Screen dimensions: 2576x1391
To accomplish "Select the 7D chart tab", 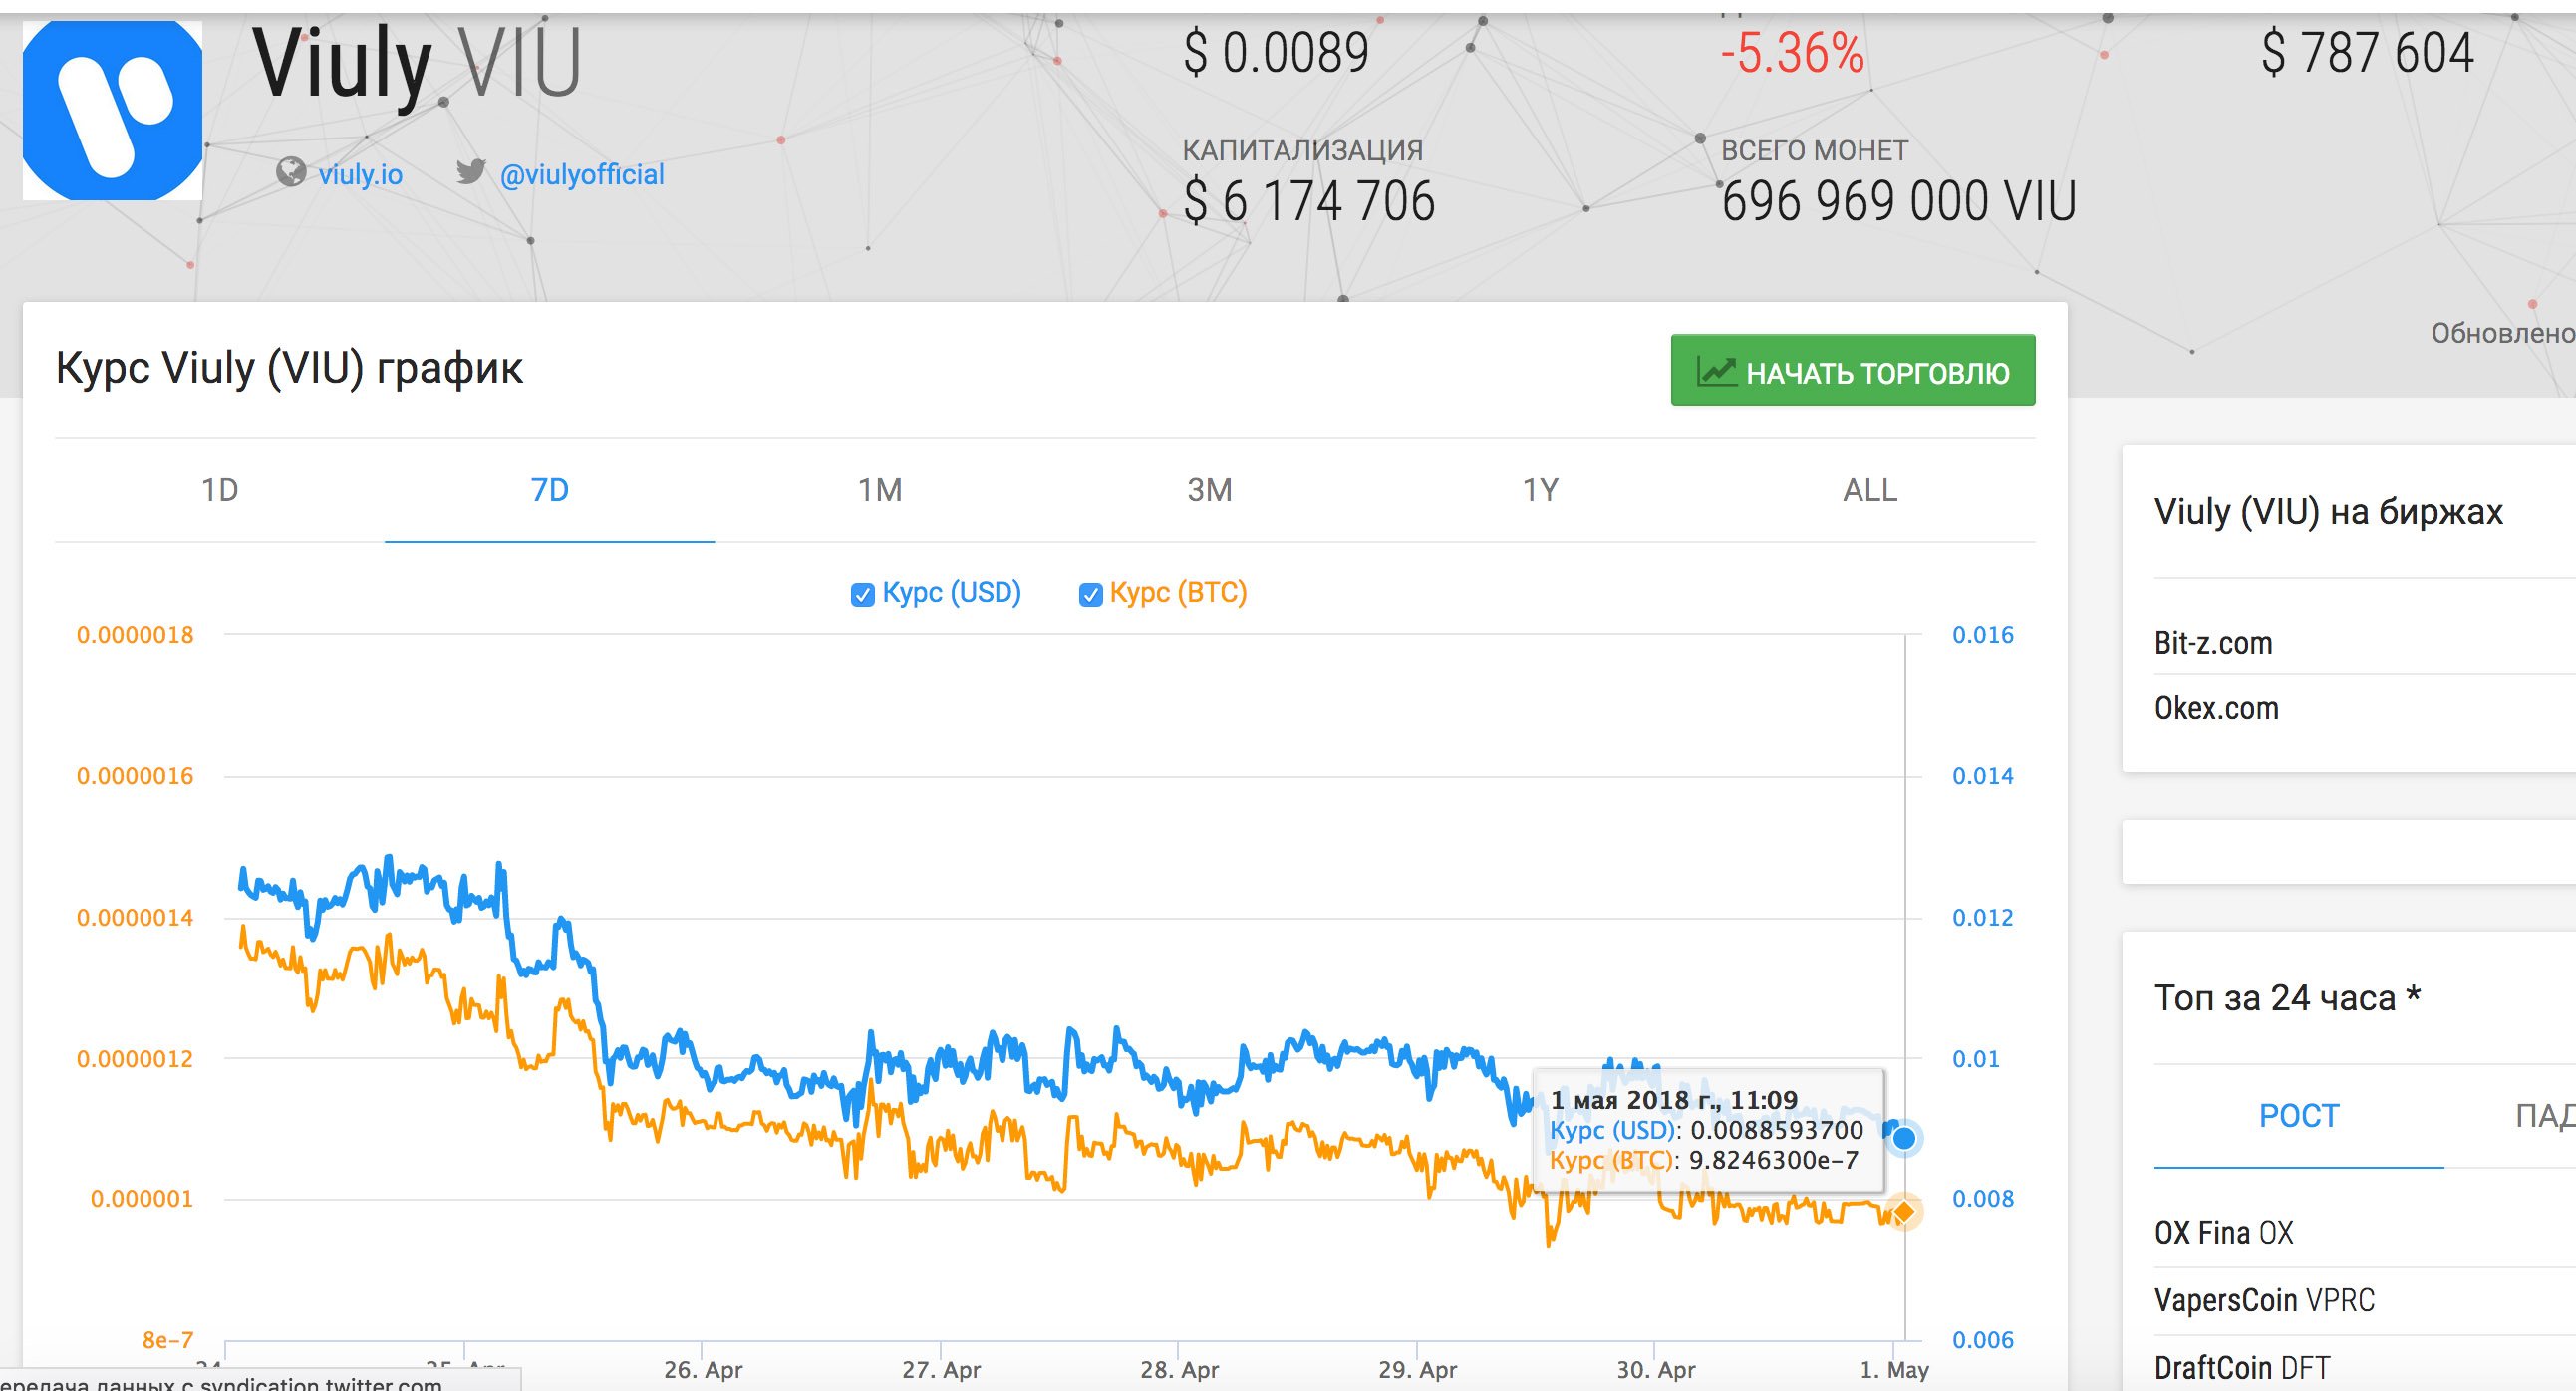I will click(x=549, y=490).
